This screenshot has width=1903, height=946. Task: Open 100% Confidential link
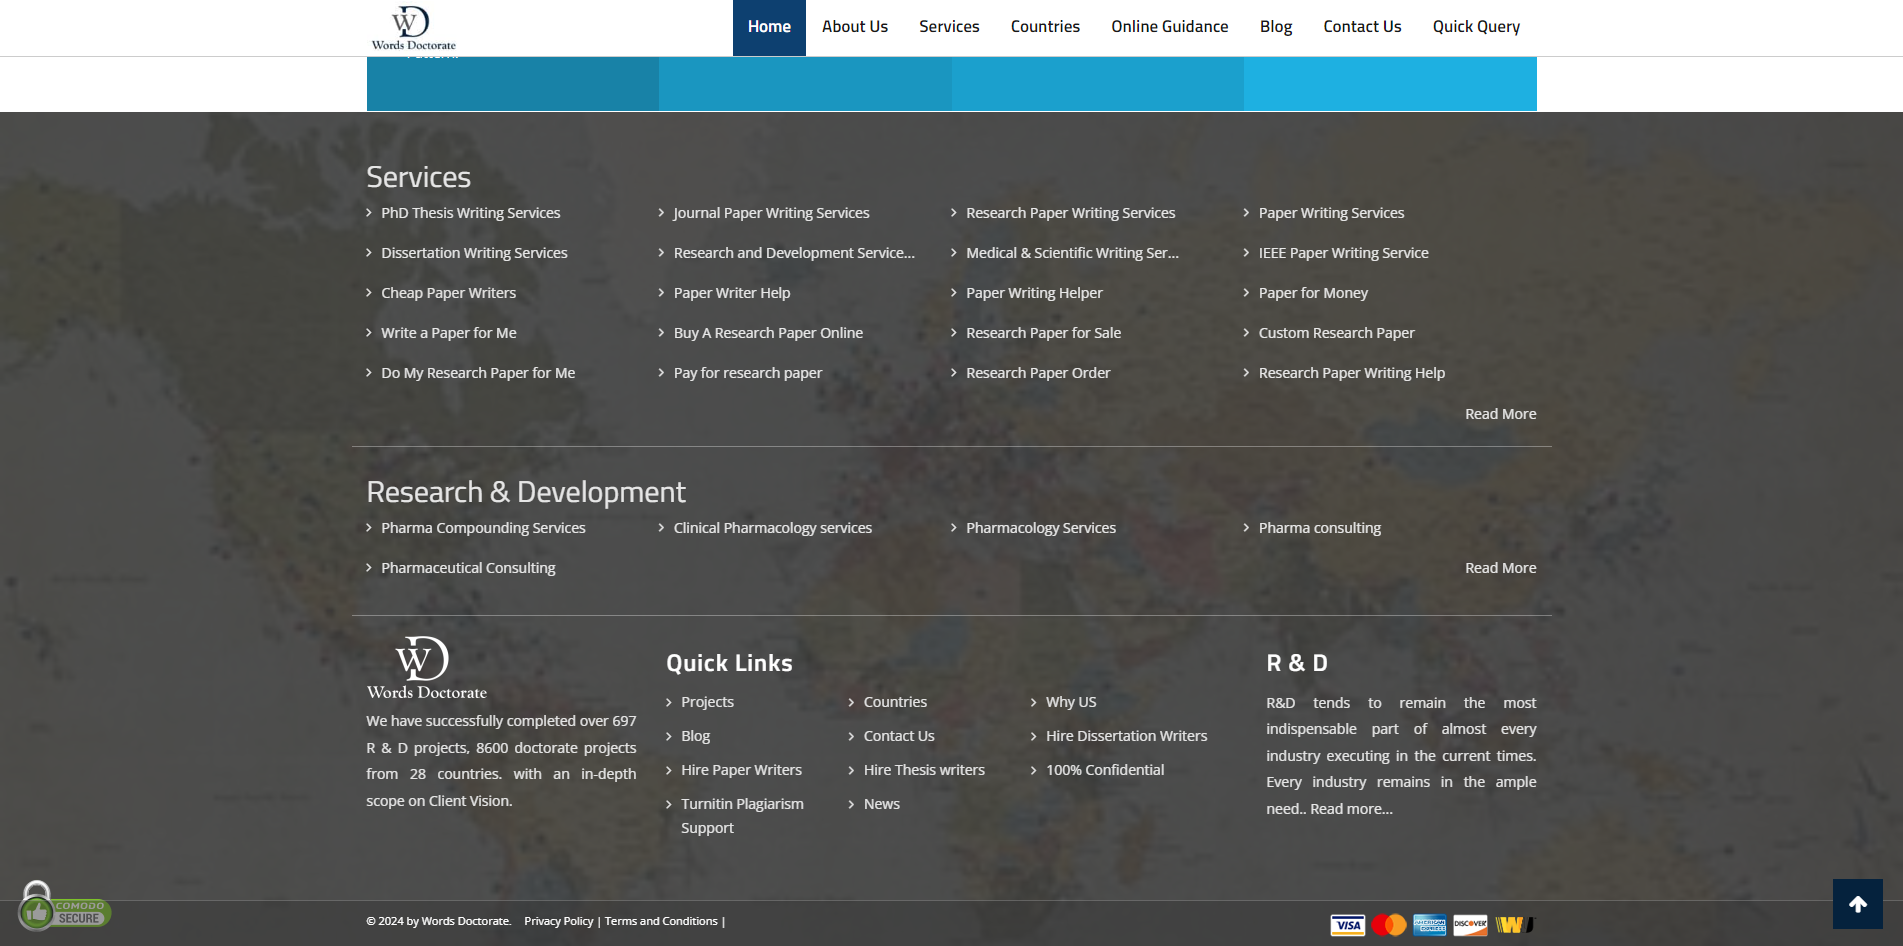[x=1105, y=770]
